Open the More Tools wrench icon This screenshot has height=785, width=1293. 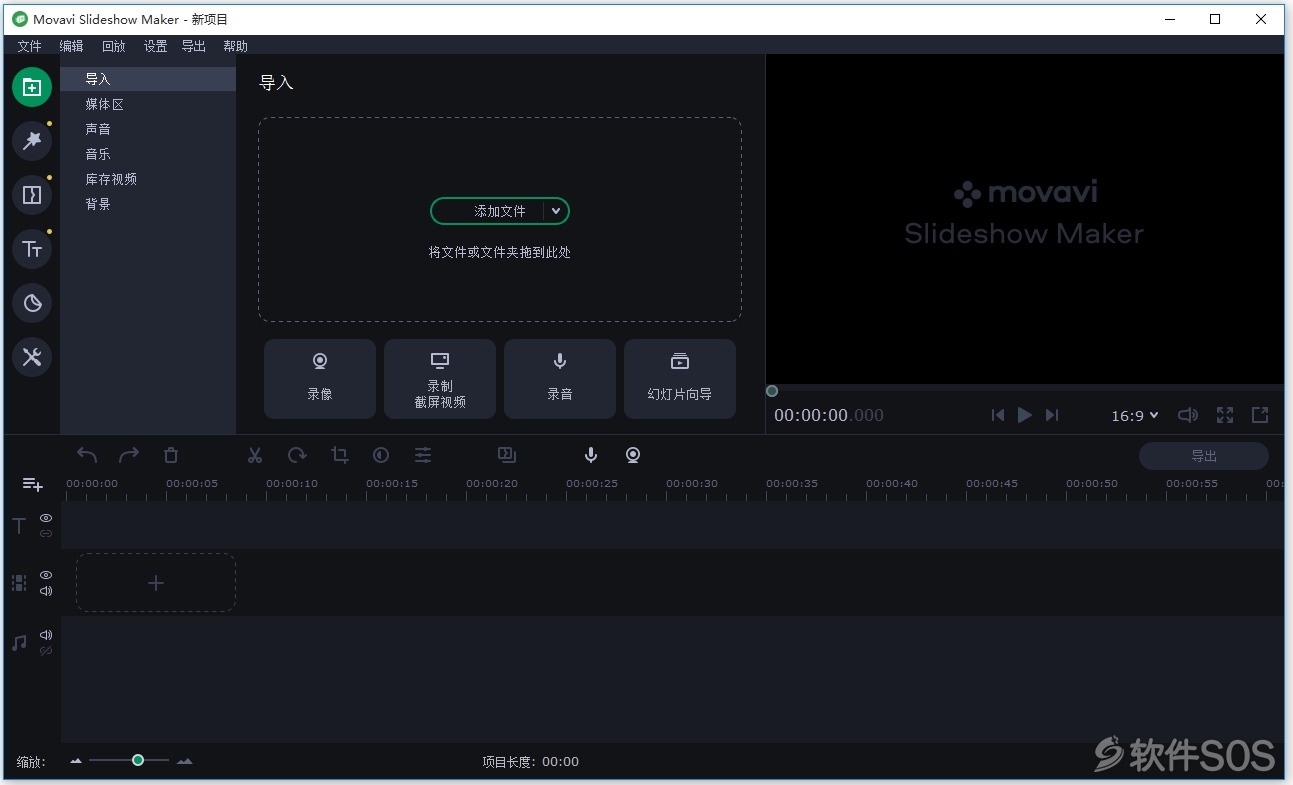[32, 357]
